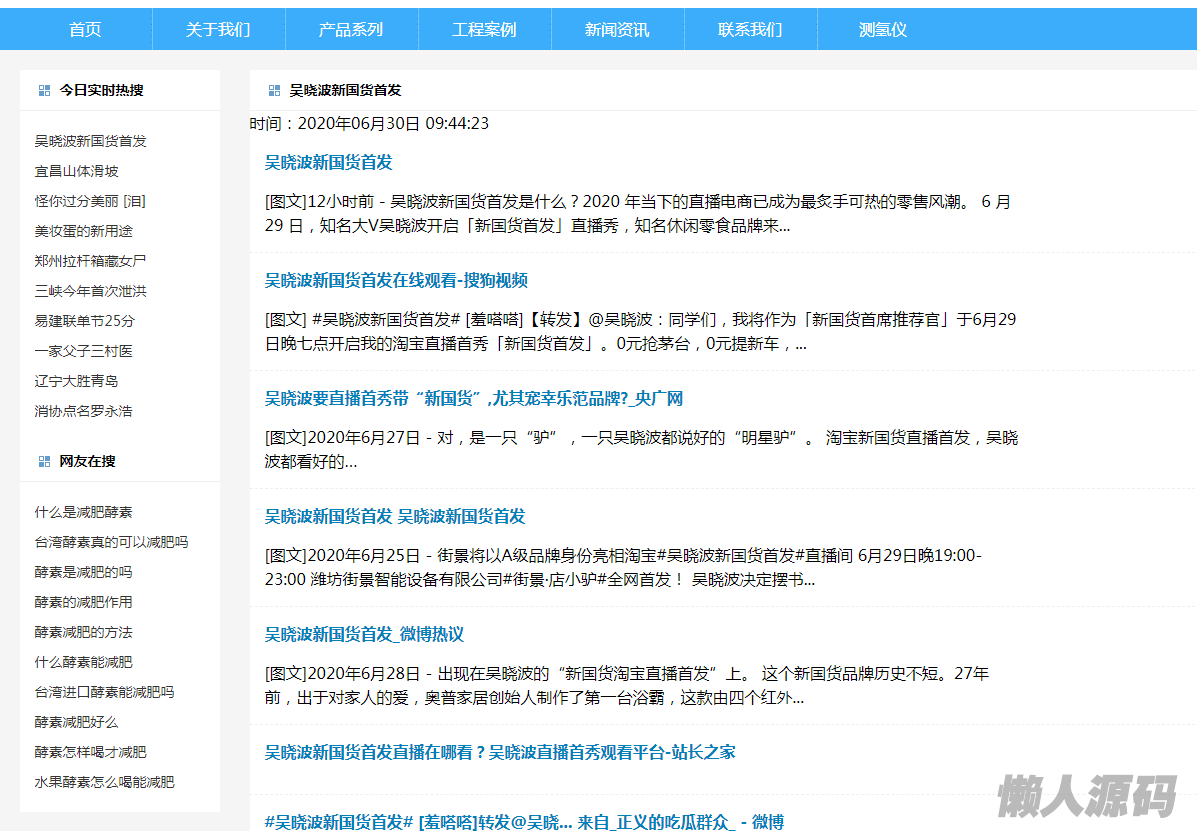The height and width of the screenshot is (831, 1197).
Task: Open 工程案例 in the navigation bar
Action: pyautogui.click(x=484, y=29)
